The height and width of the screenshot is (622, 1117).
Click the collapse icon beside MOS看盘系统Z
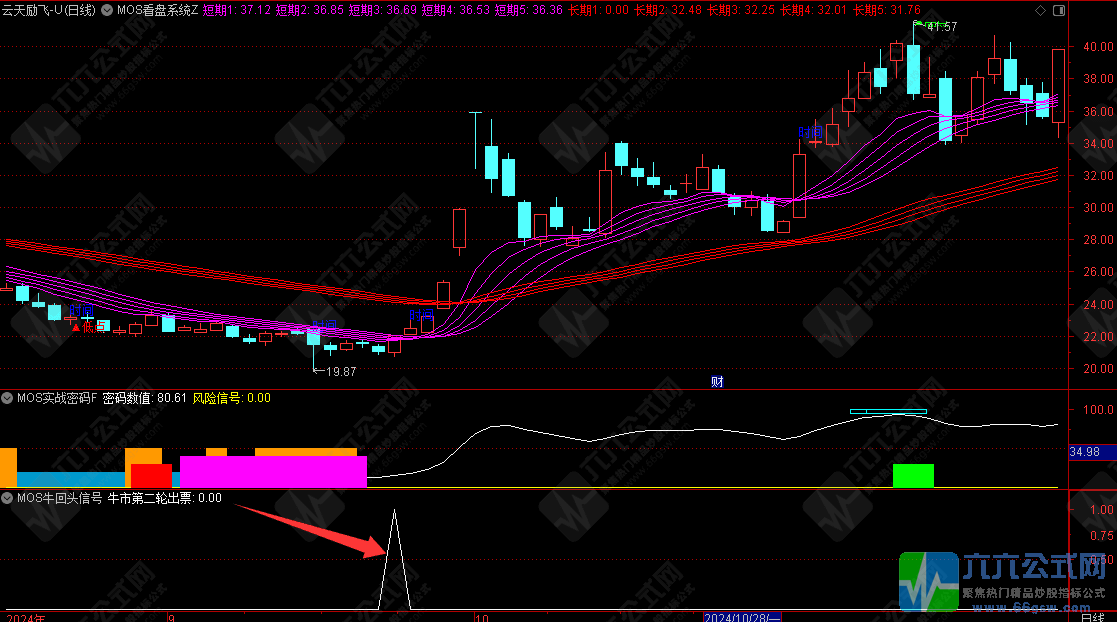pyautogui.click(x=107, y=10)
